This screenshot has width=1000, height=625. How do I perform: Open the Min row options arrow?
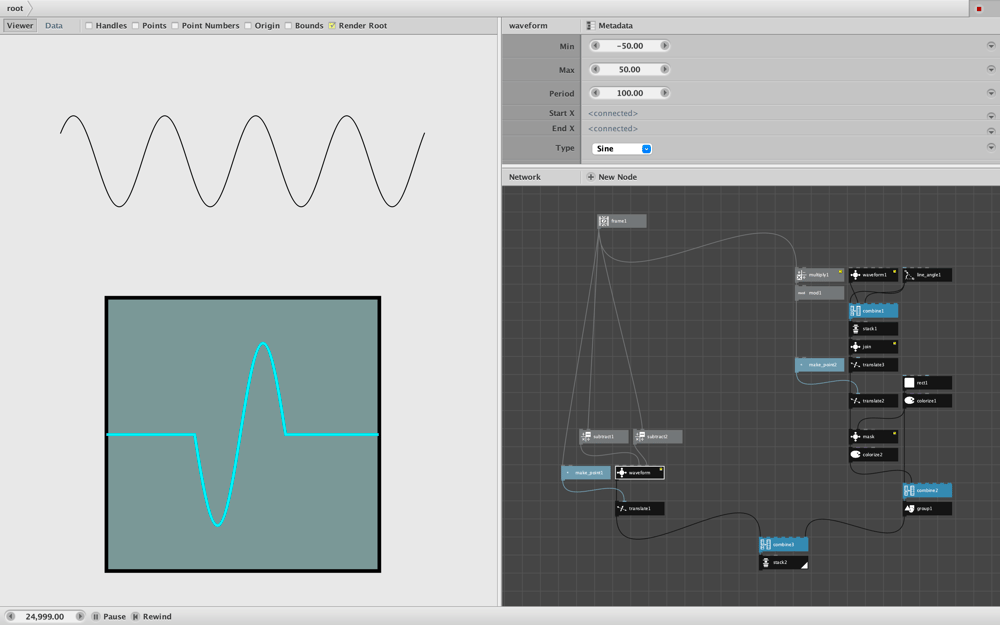990,46
